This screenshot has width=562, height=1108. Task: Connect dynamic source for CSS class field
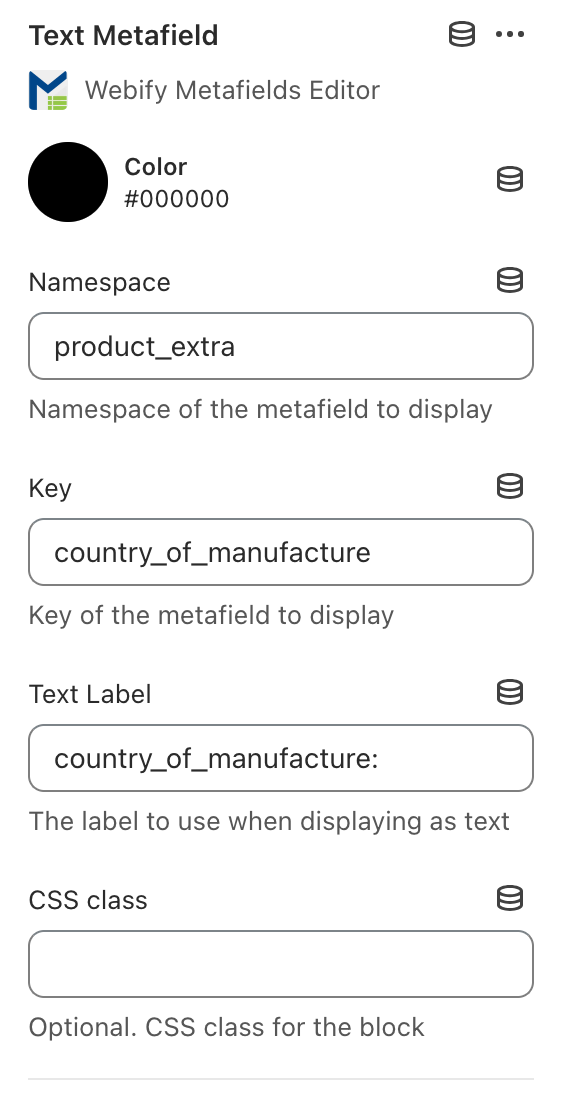point(510,898)
